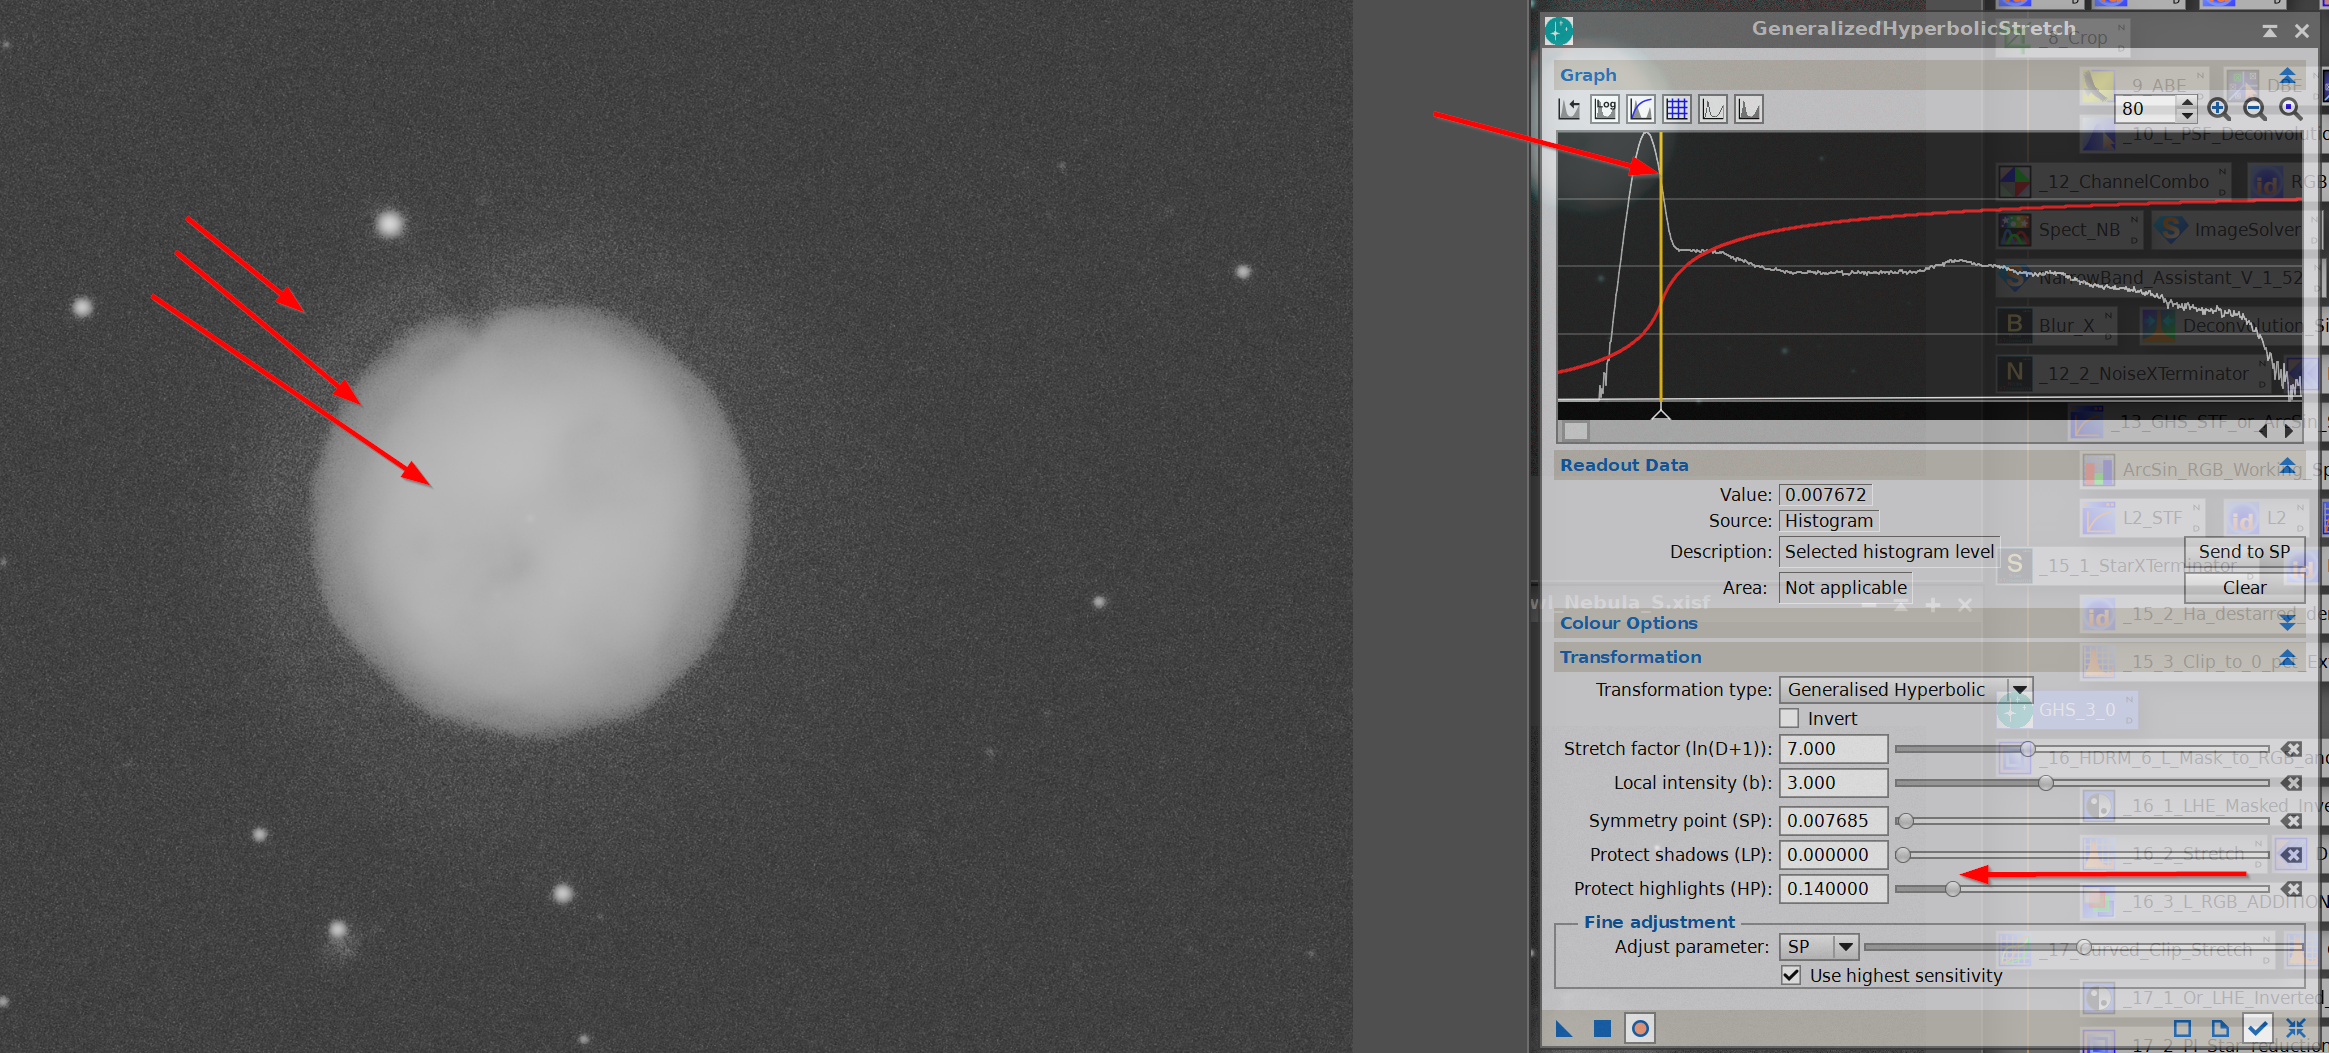Click the Protect highlights slider handle
This screenshot has height=1053, width=2329.
click(x=1953, y=889)
